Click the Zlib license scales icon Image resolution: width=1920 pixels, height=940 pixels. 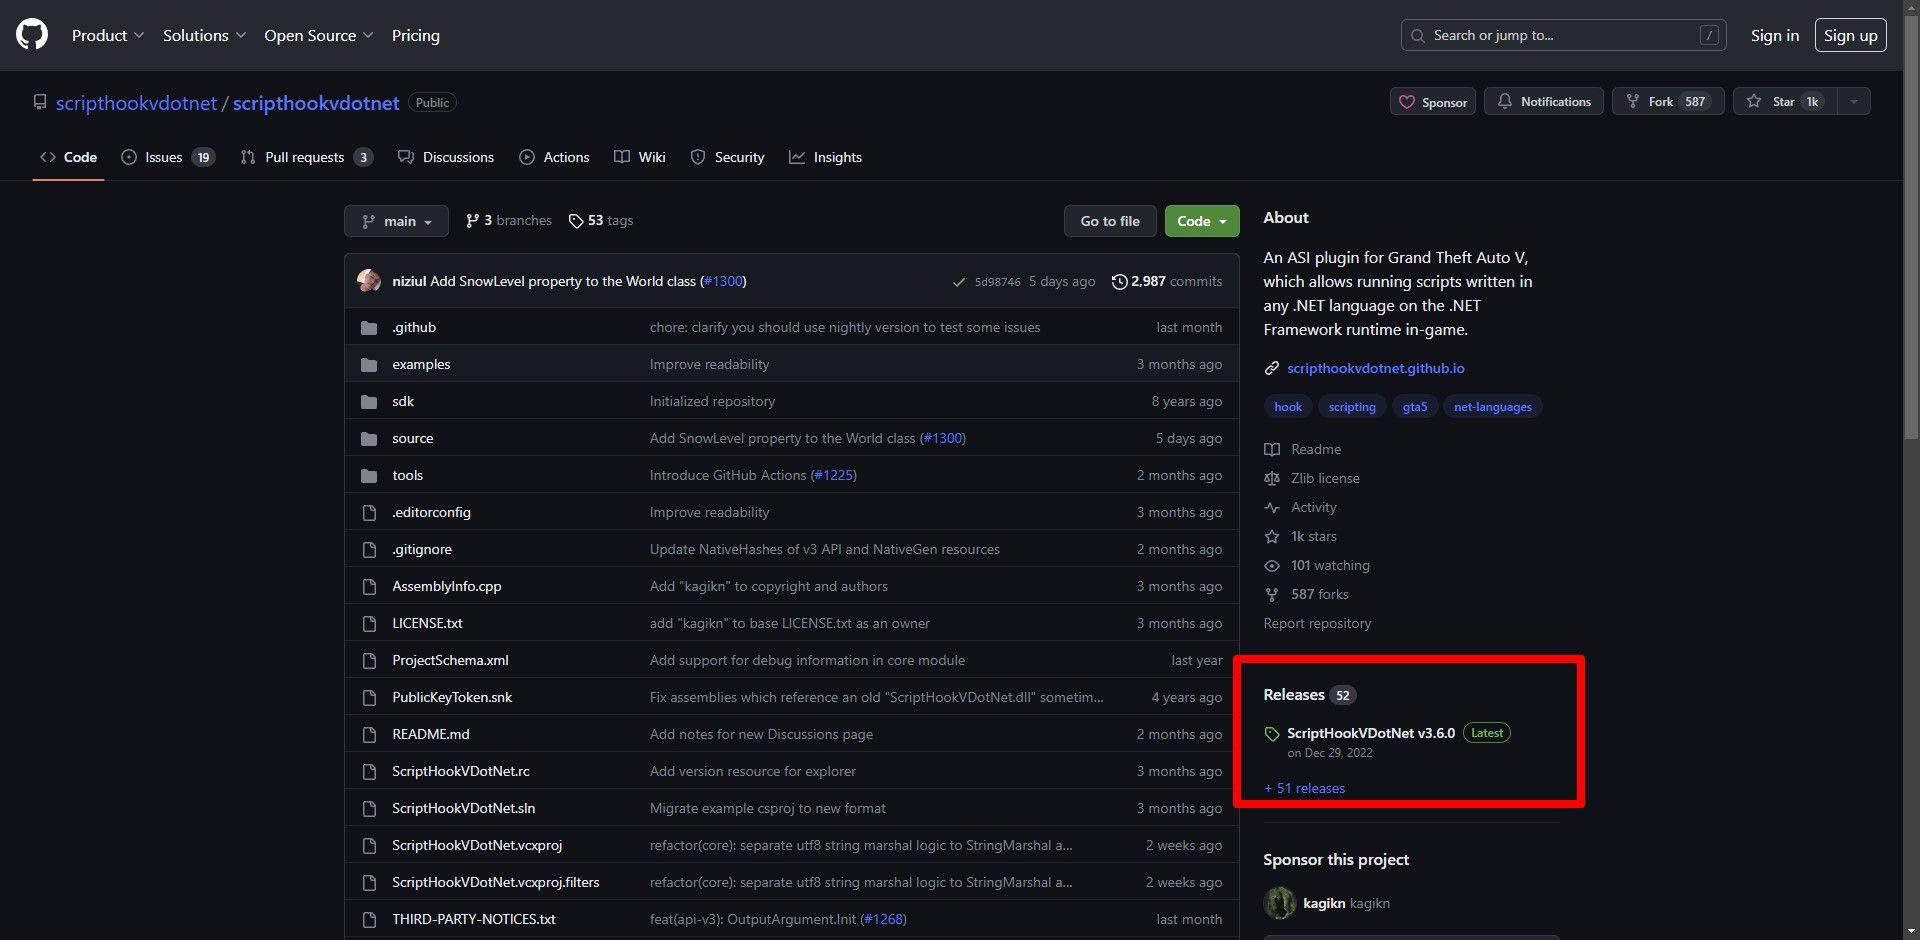[1272, 478]
